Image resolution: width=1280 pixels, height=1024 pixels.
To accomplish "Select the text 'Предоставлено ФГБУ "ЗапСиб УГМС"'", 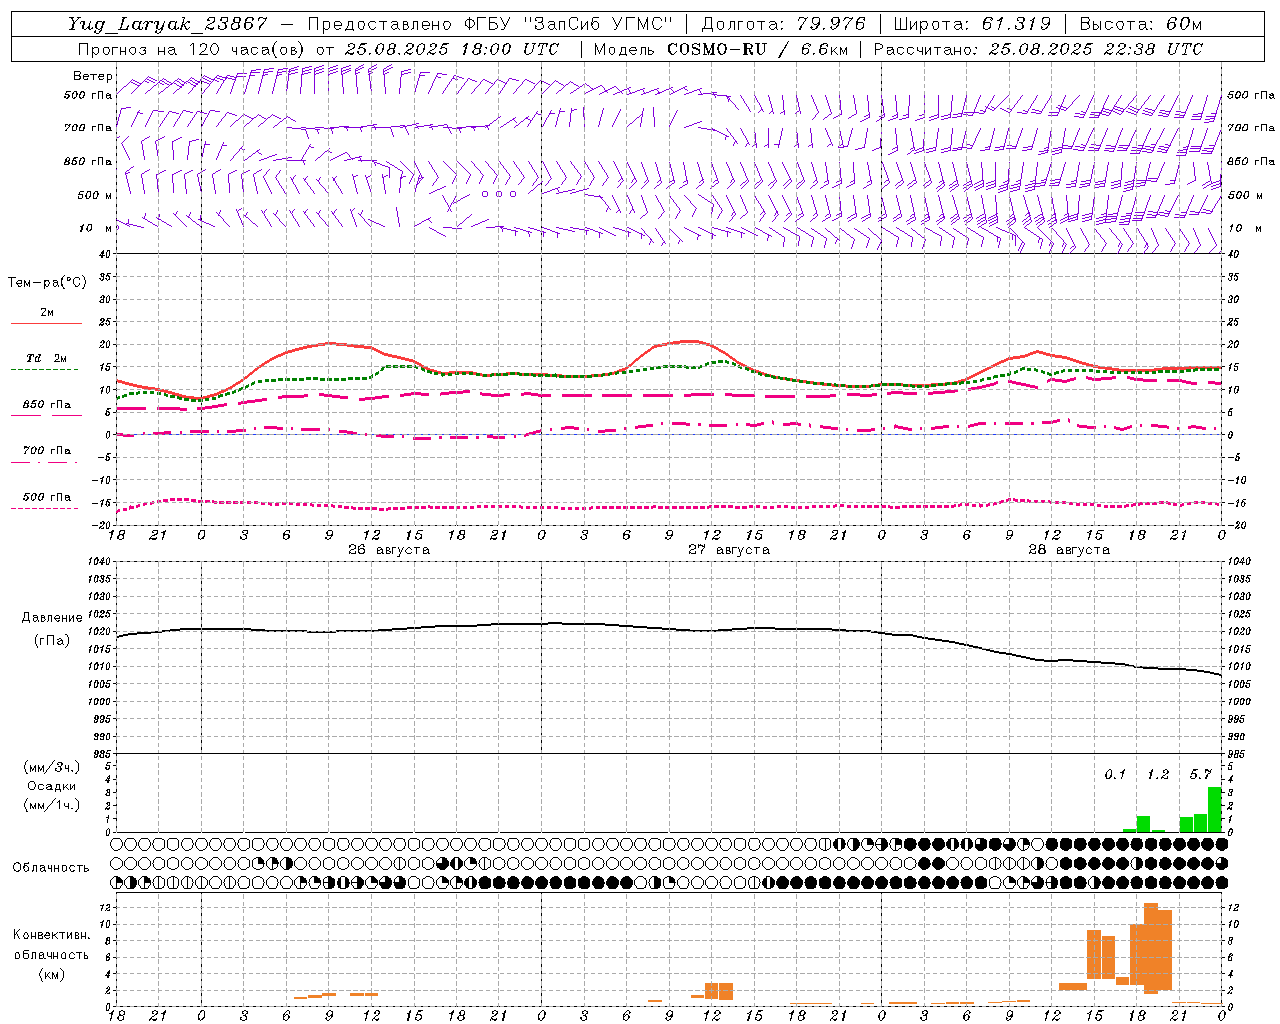I will 489,24.
